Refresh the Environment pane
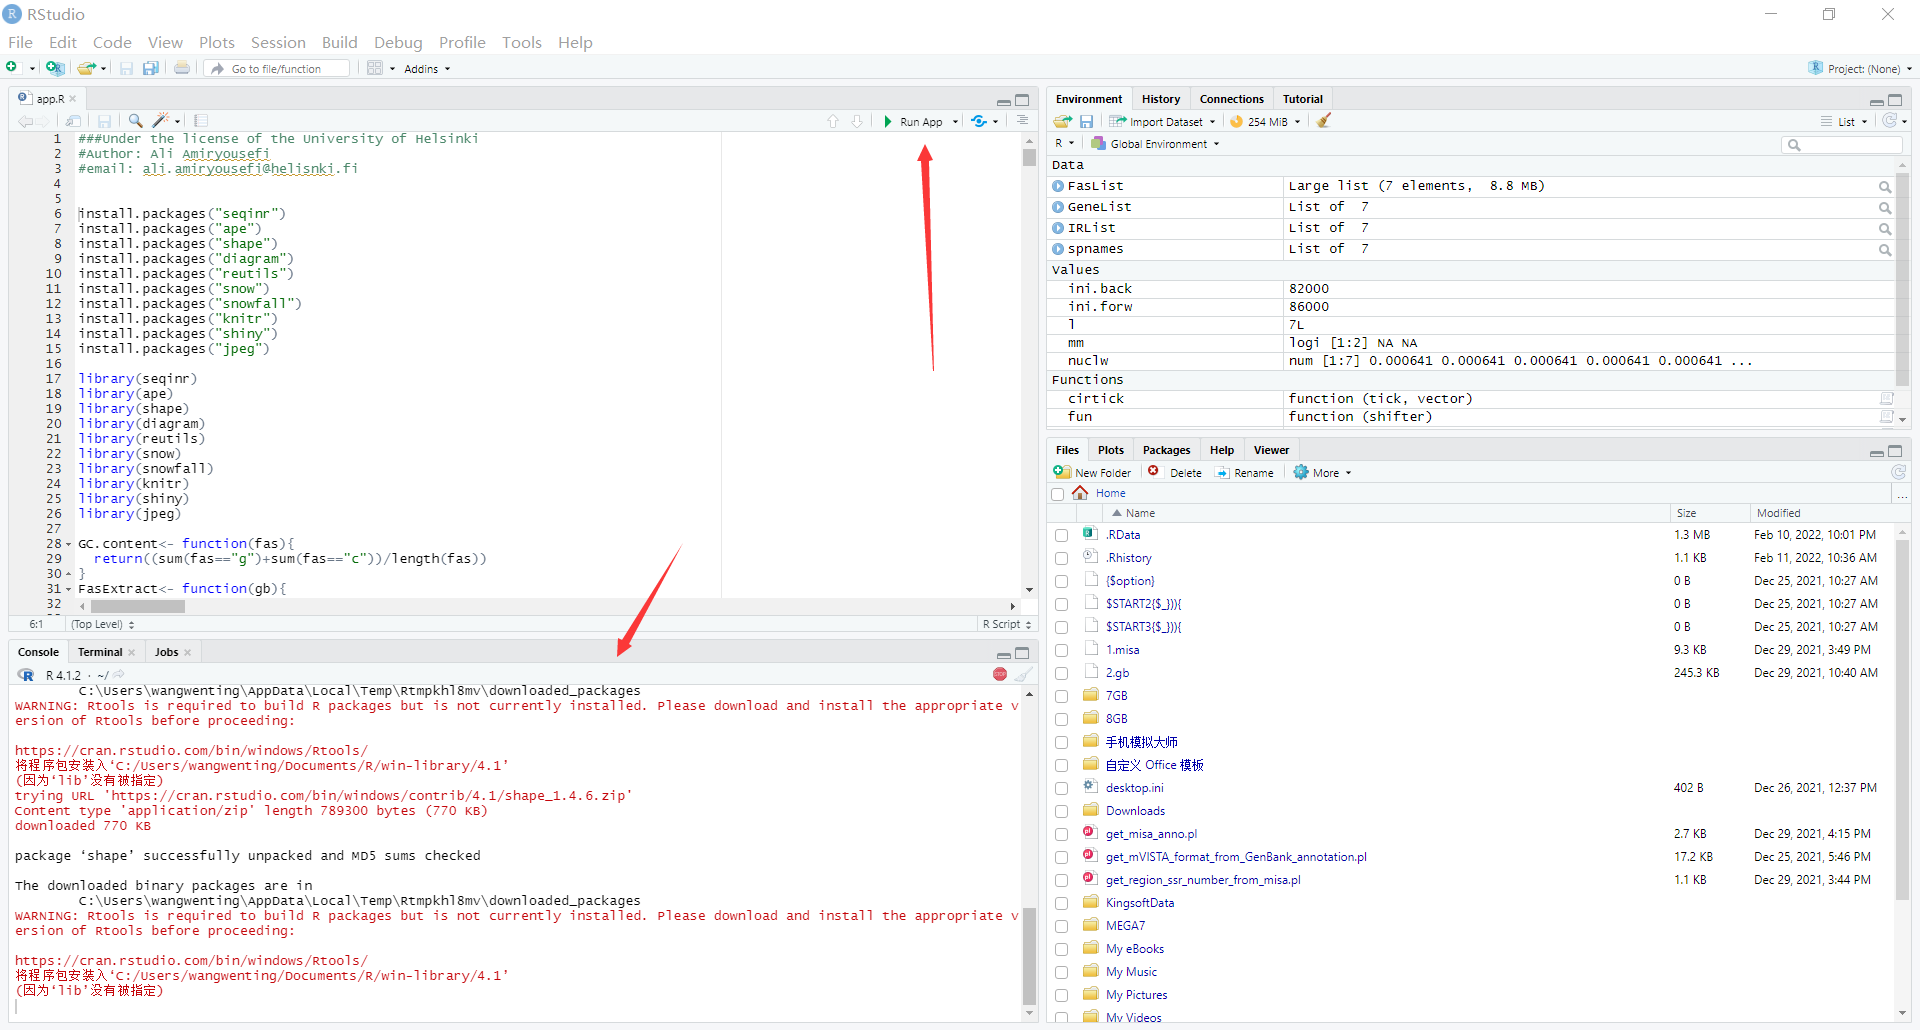The image size is (1920, 1030). (1889, 120)
